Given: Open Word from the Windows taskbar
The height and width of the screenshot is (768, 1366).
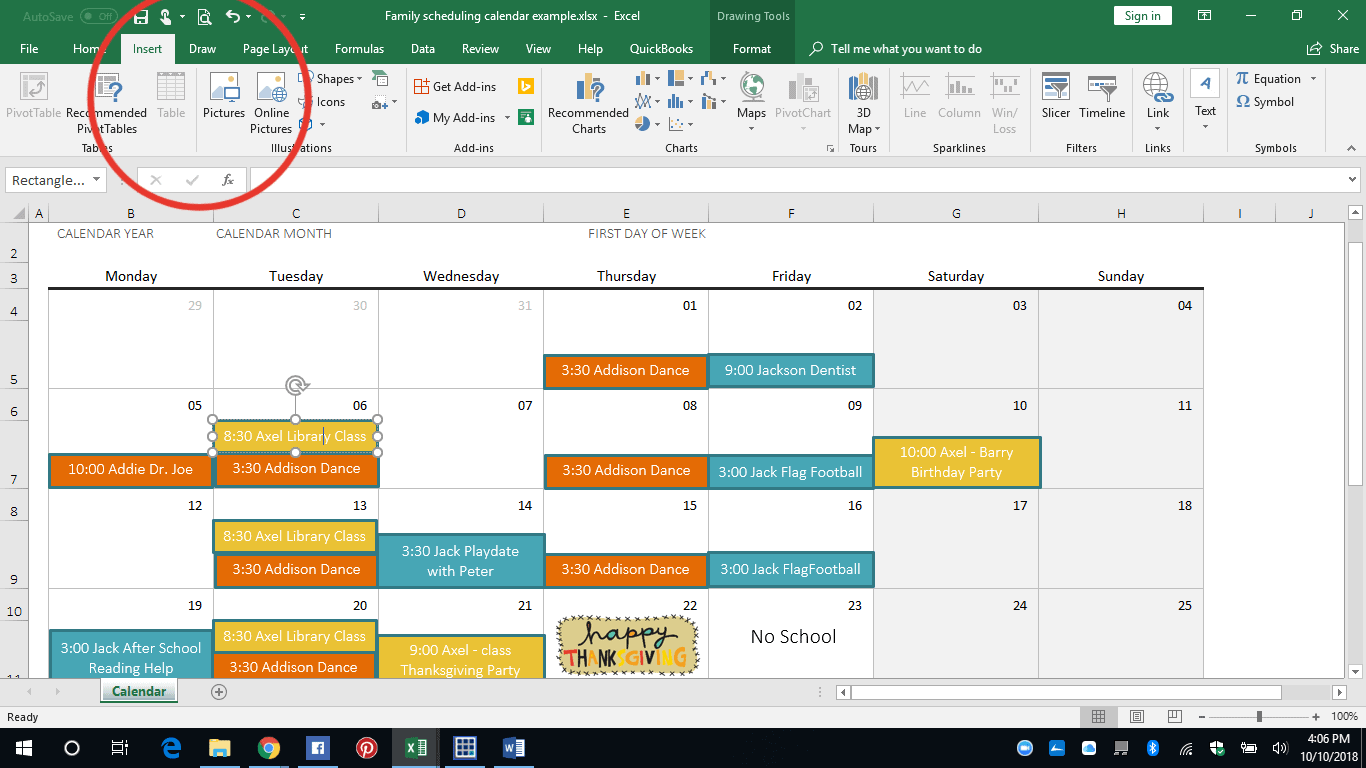Looking at the screenshot, I should click(514, 747).
